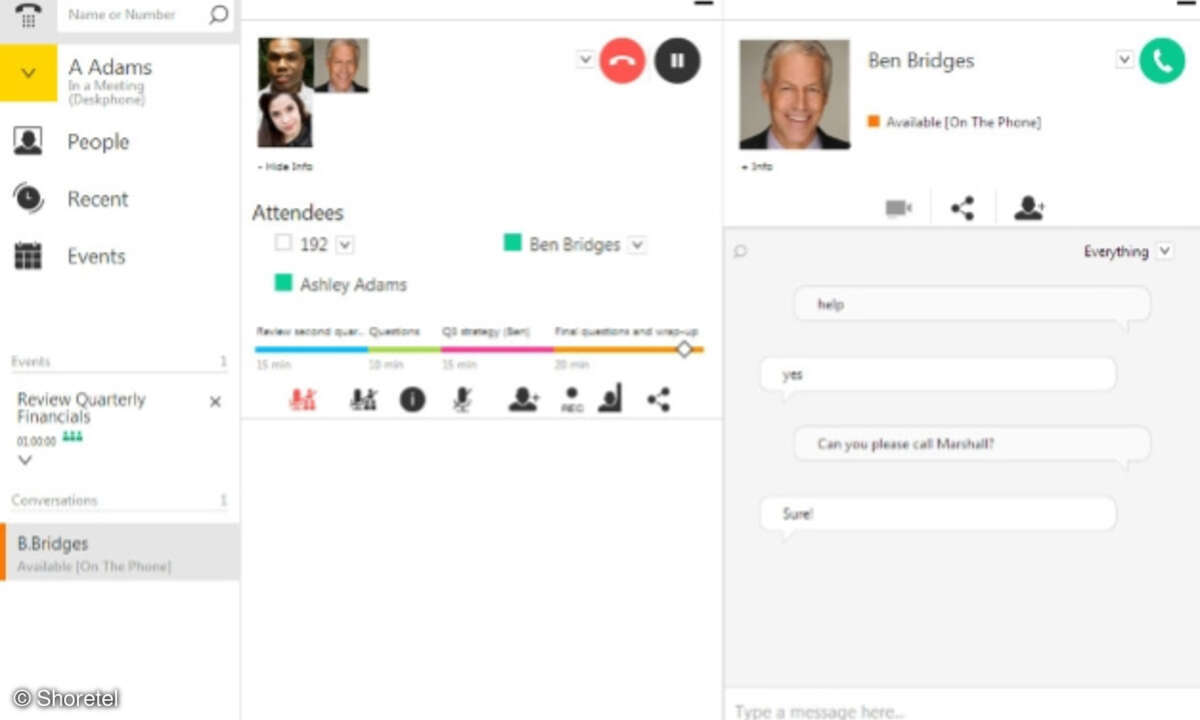This screenshot has height=720, width=1200.
Task: Open the meeting info icon
Action: pos(412,400)
